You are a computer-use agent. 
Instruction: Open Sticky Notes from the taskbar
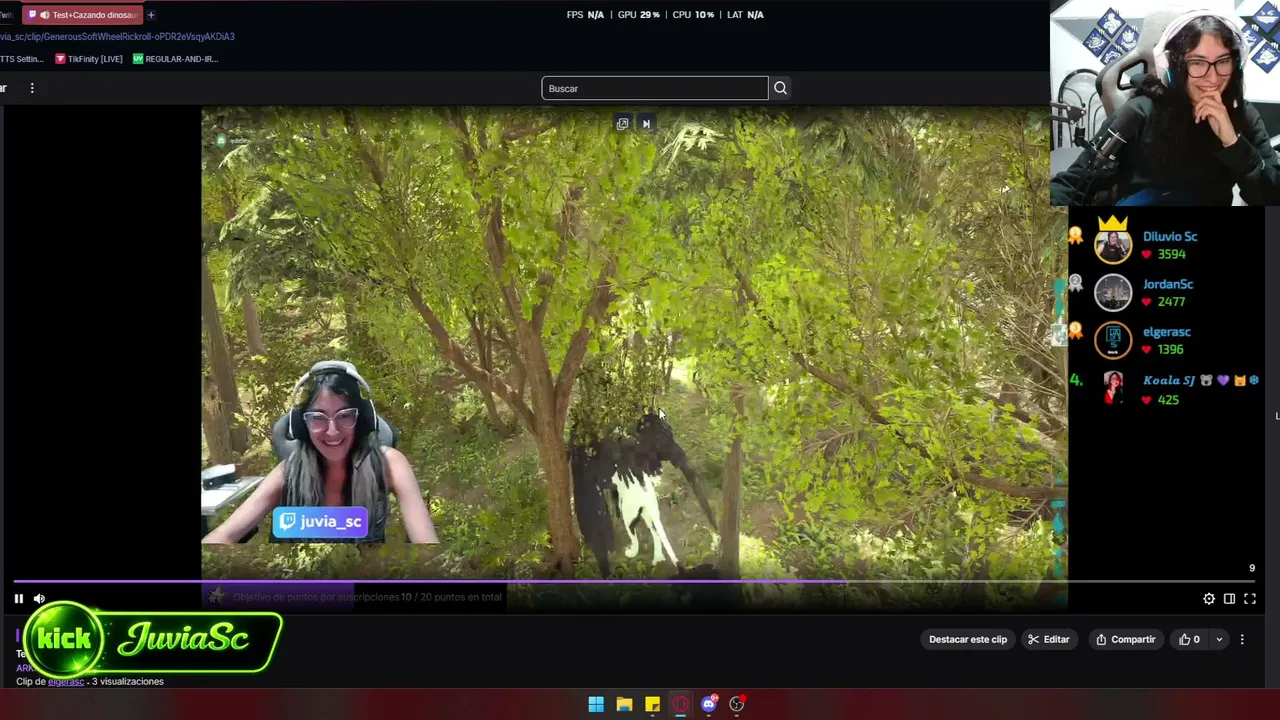coord(652,704)
